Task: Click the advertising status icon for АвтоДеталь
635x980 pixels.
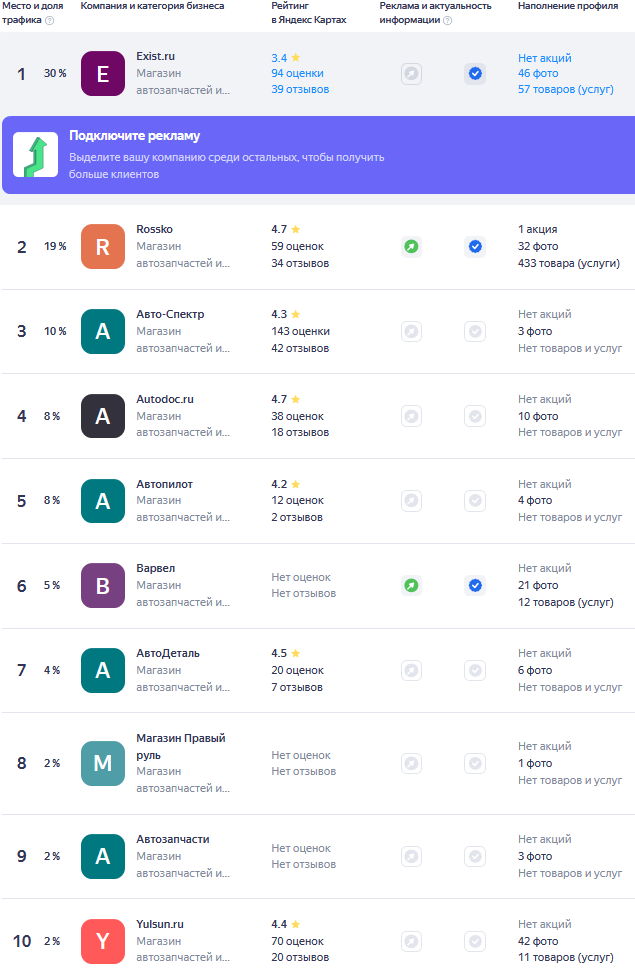Action: [411, 671]
